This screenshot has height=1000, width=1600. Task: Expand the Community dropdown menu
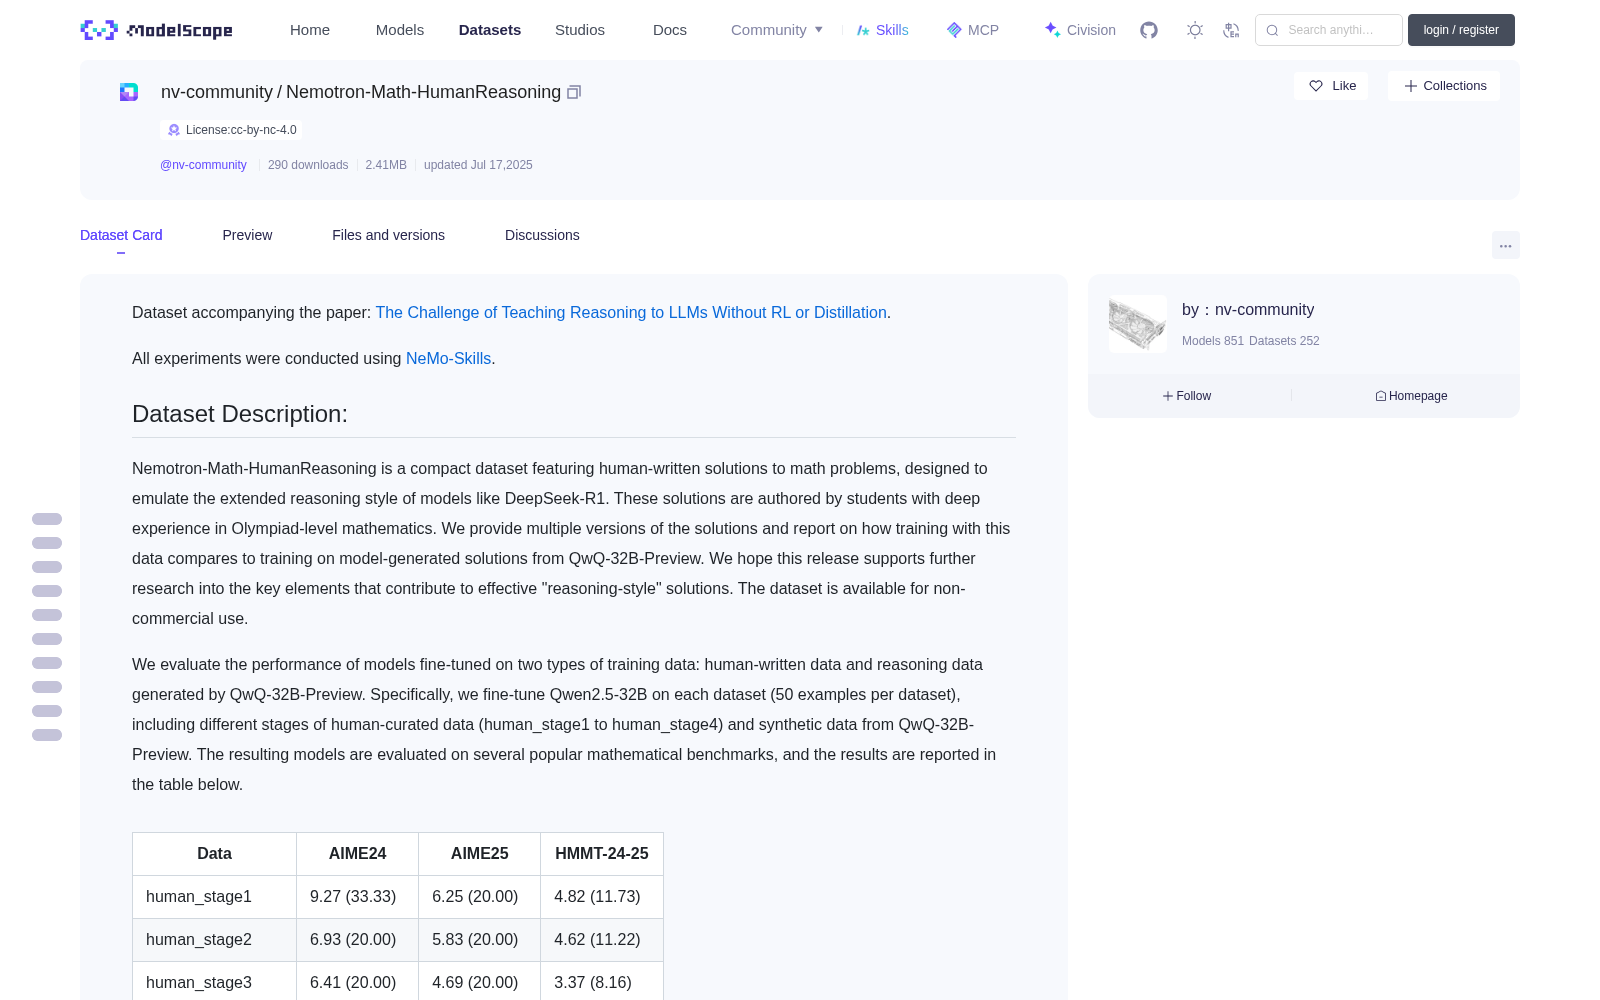[x=777, y=30]
